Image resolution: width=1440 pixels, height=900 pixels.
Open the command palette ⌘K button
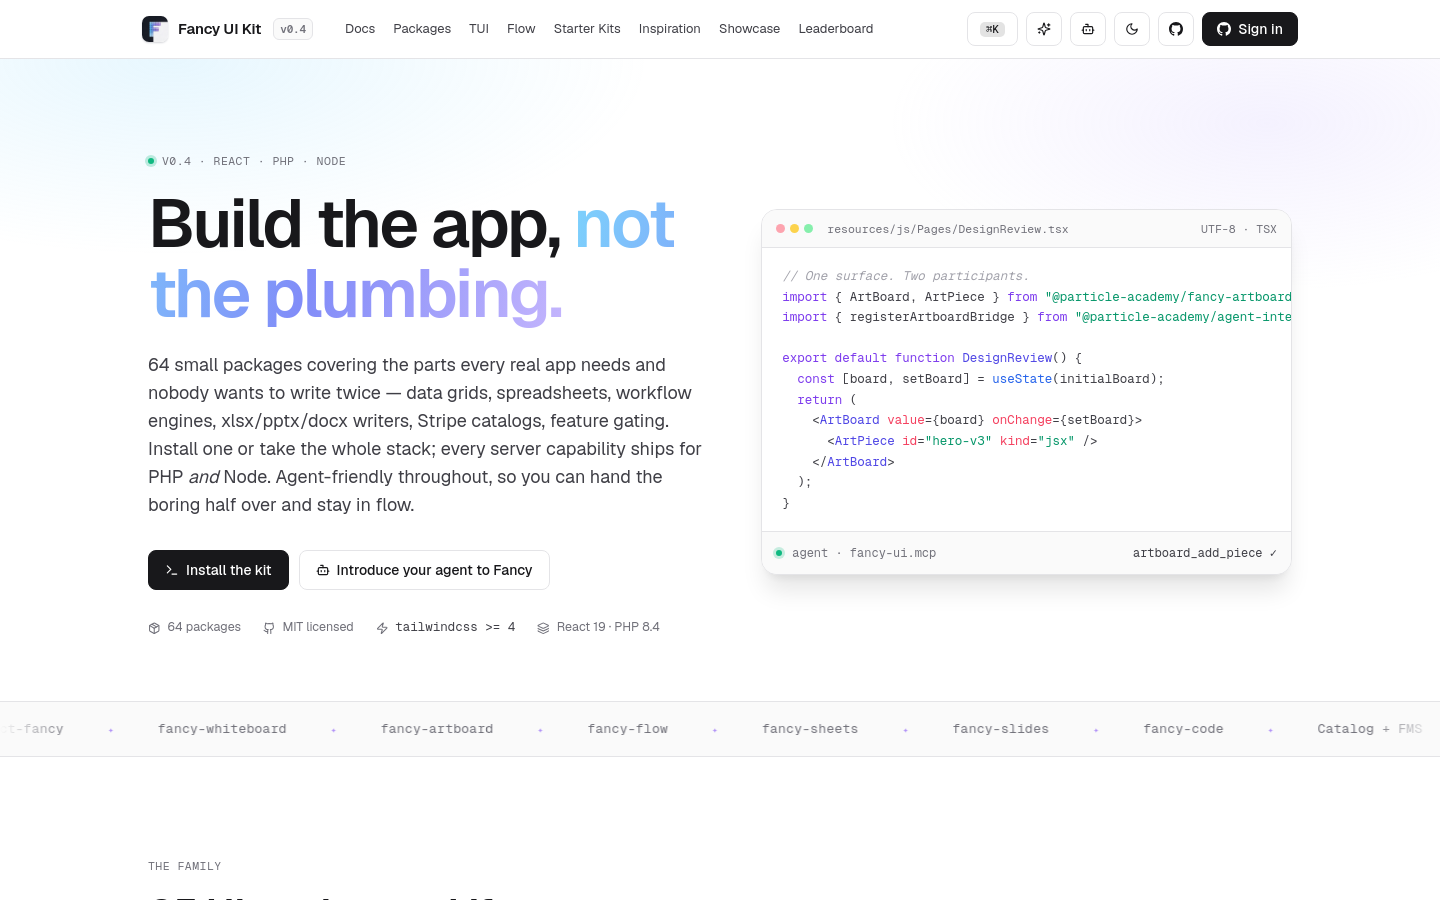992,29
